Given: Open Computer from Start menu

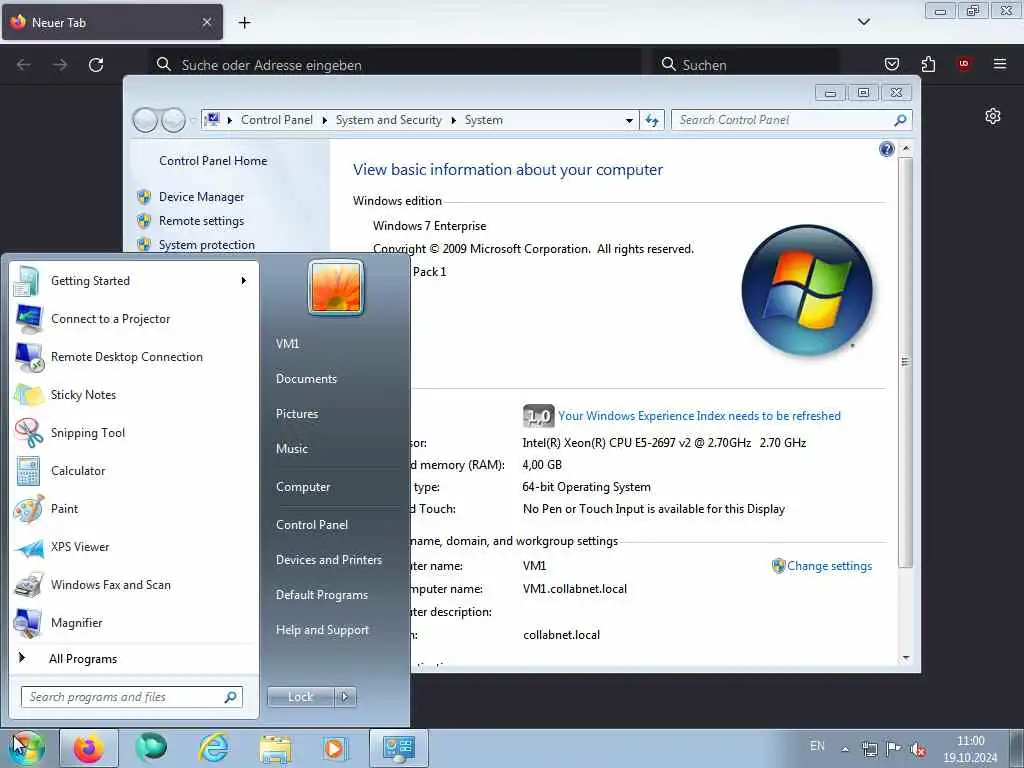Looking at the screenshot, I should click(x=302, y=487).
